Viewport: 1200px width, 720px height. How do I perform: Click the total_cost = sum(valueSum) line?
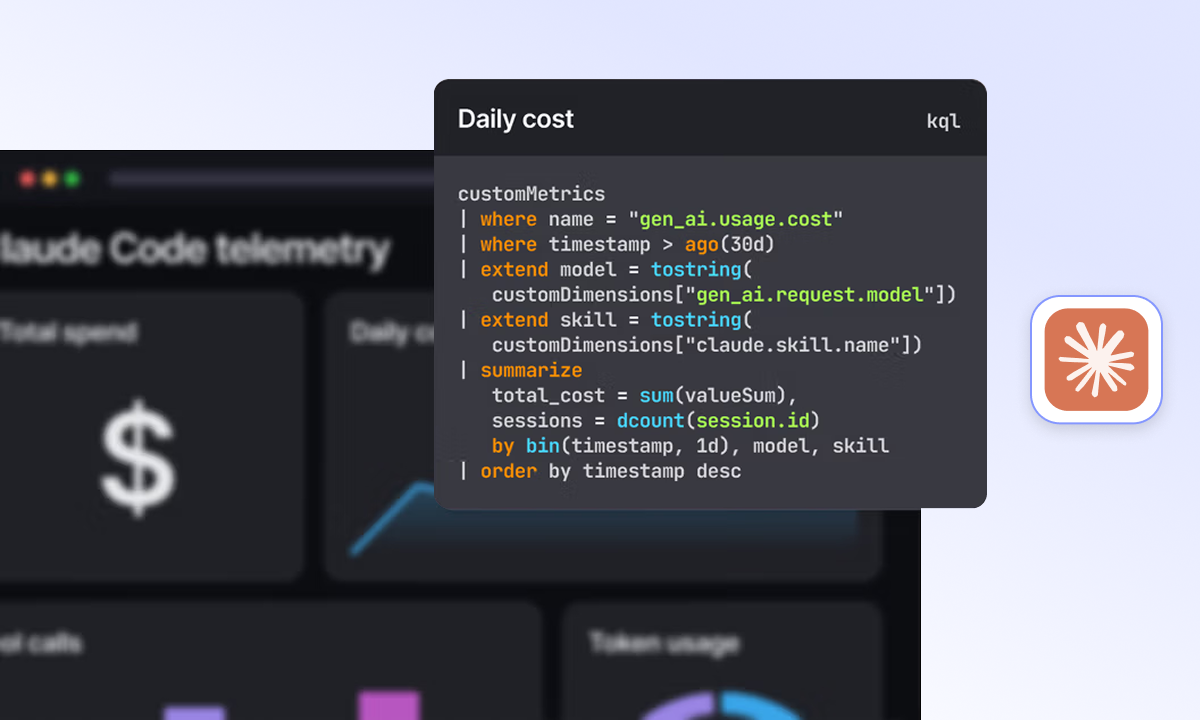coord(644,395)
